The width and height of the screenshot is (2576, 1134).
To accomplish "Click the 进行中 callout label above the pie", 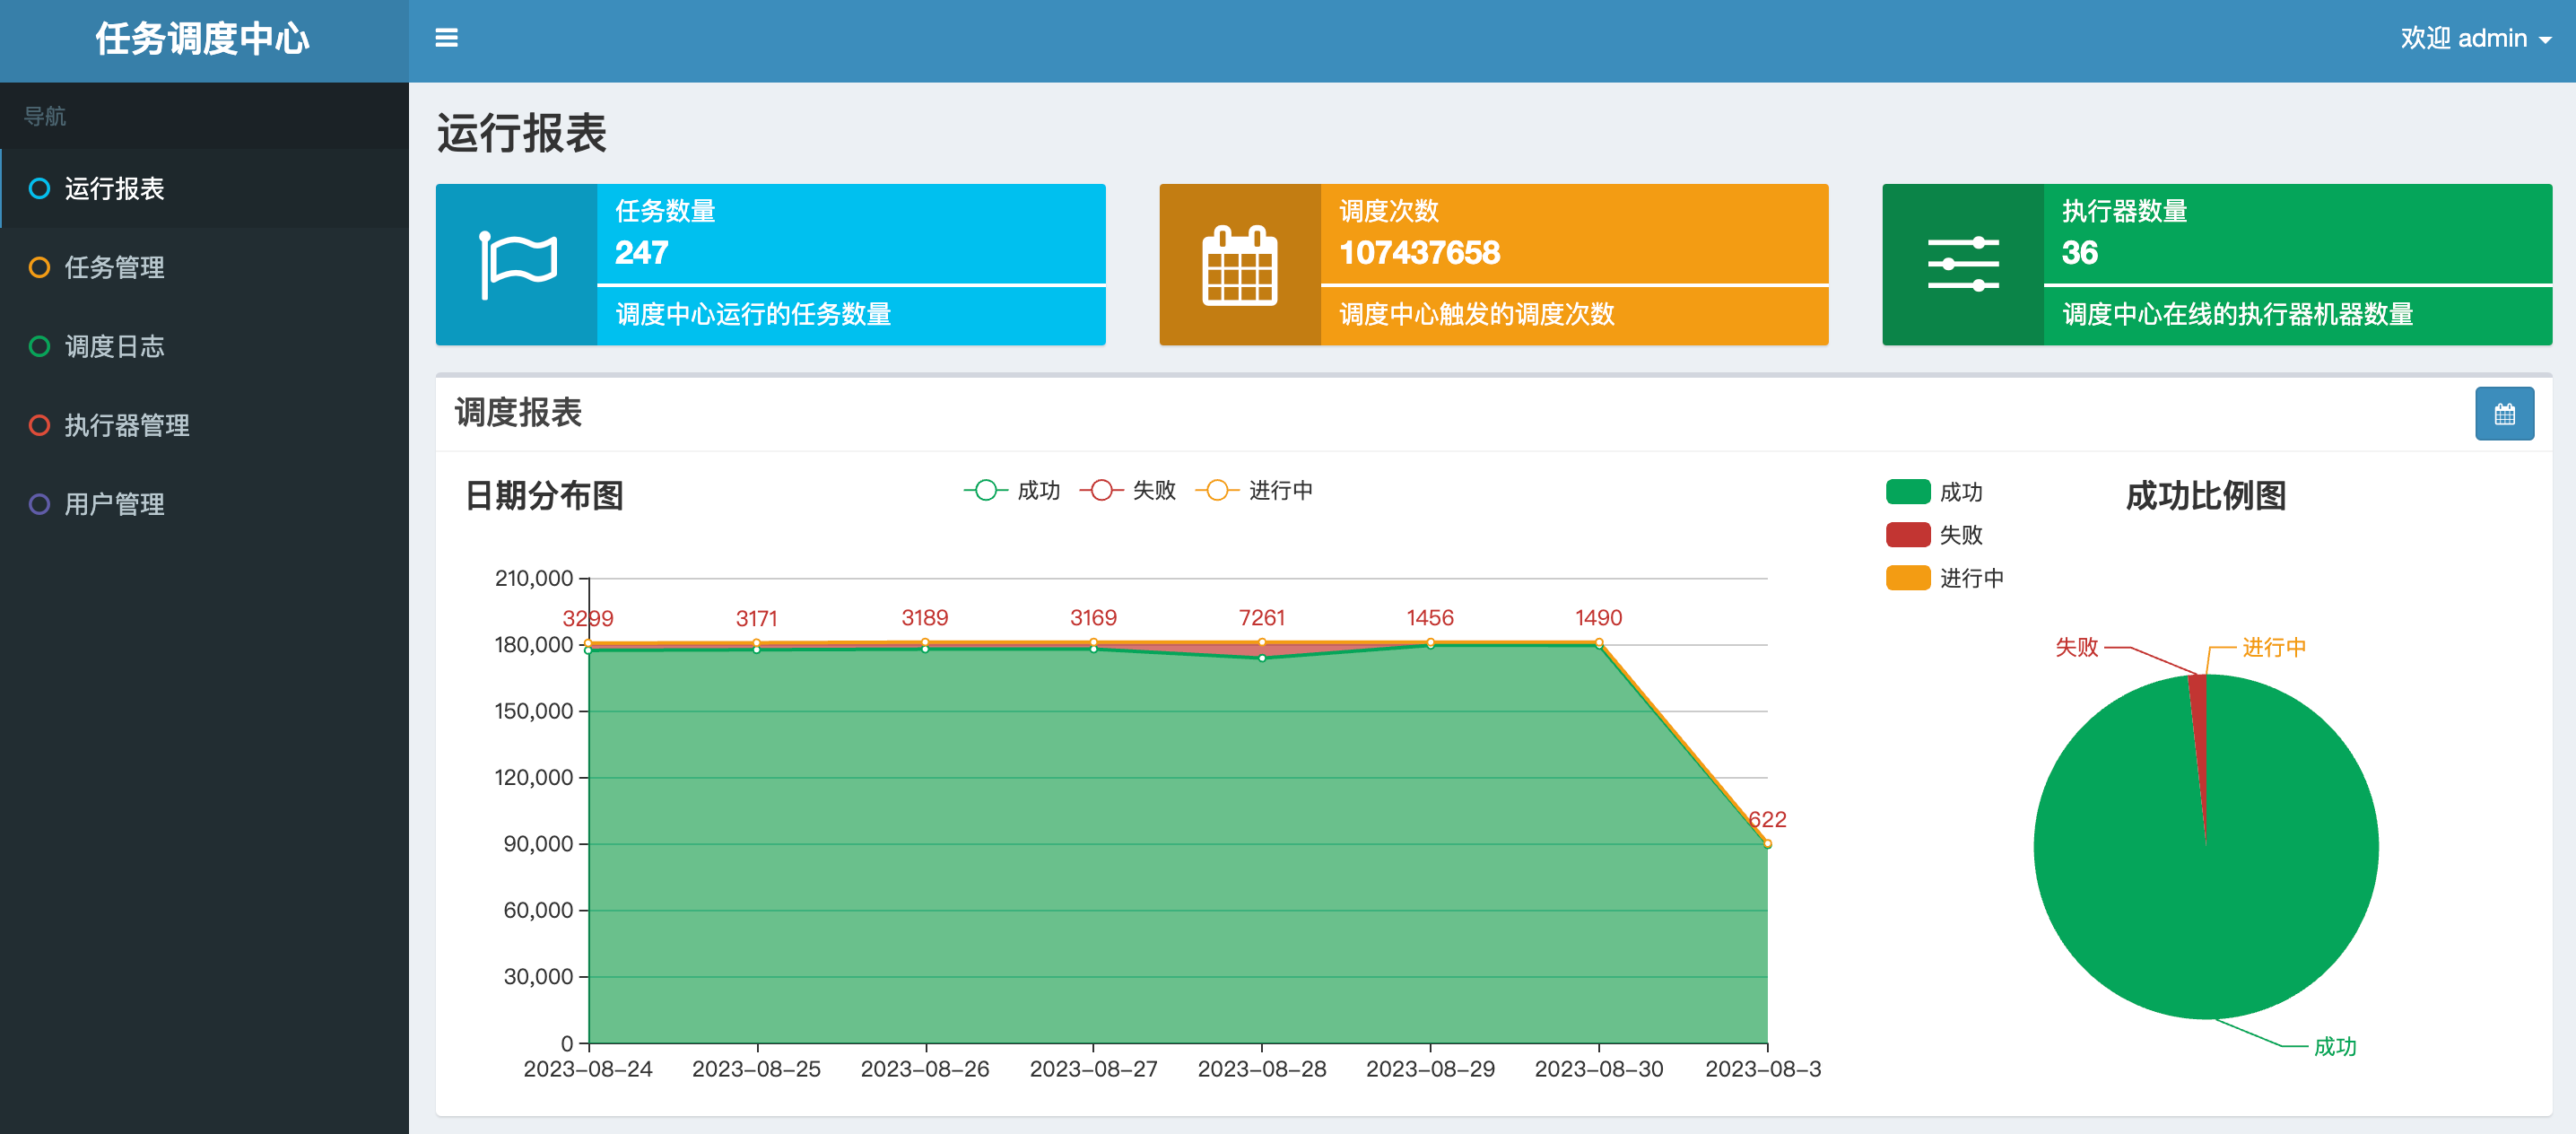I will (2274, 647).
